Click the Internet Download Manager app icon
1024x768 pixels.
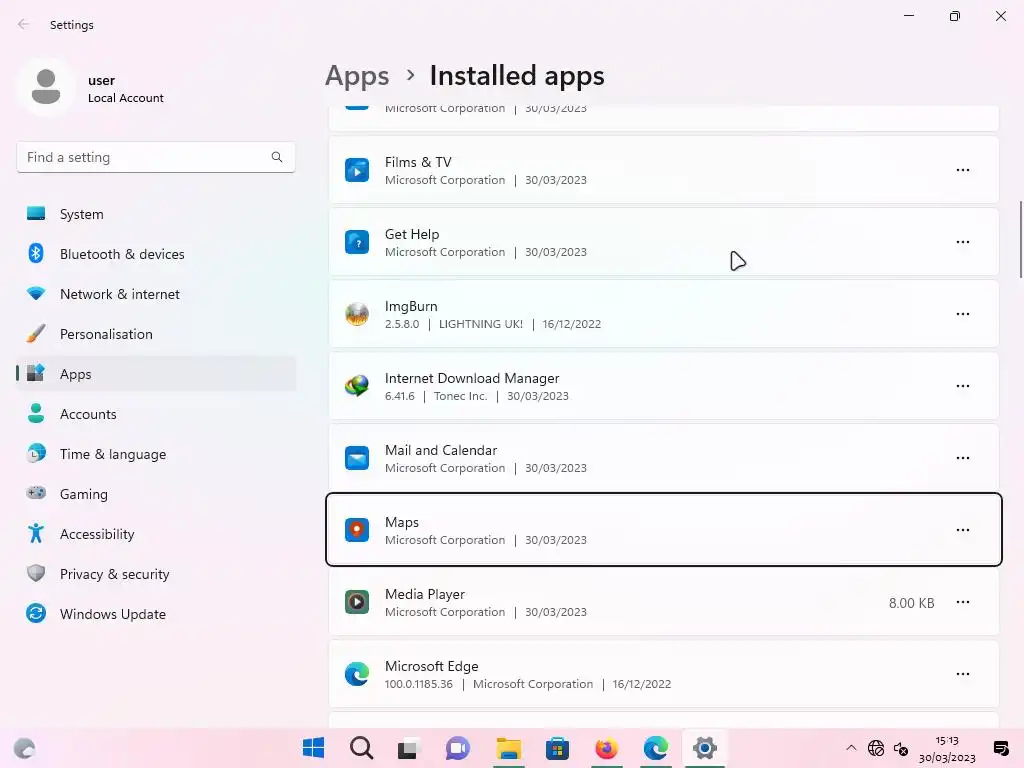357,386
